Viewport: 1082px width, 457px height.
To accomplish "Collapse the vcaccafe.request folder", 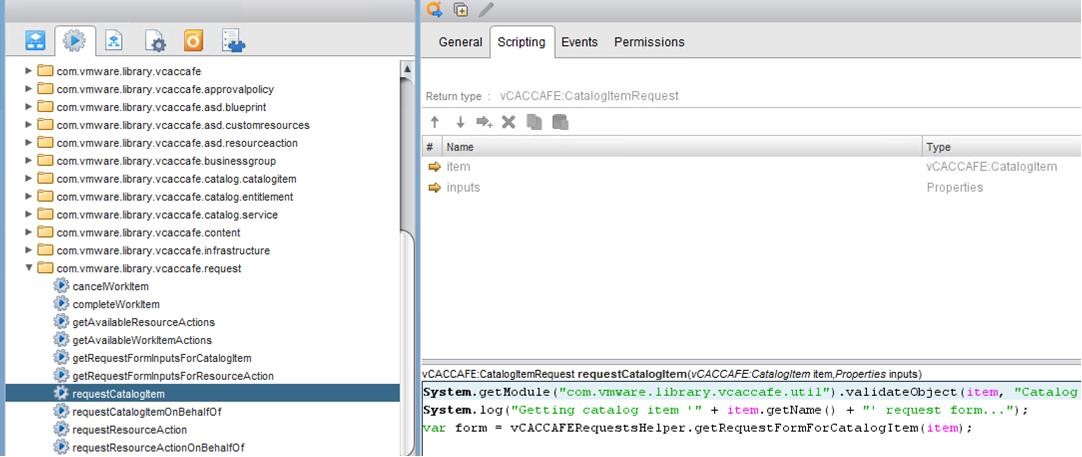I will pyautogui.click(x=28, y=268).
